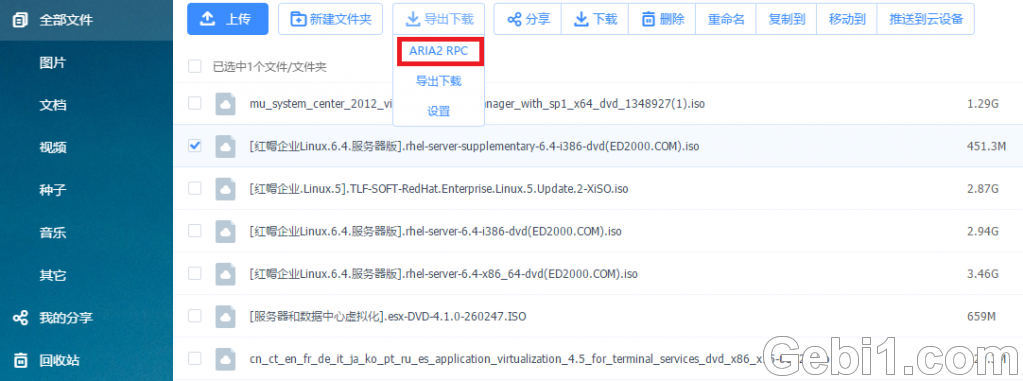Click the 3.46G size value
Viewport: 1023px width, 381px height.
983,273
